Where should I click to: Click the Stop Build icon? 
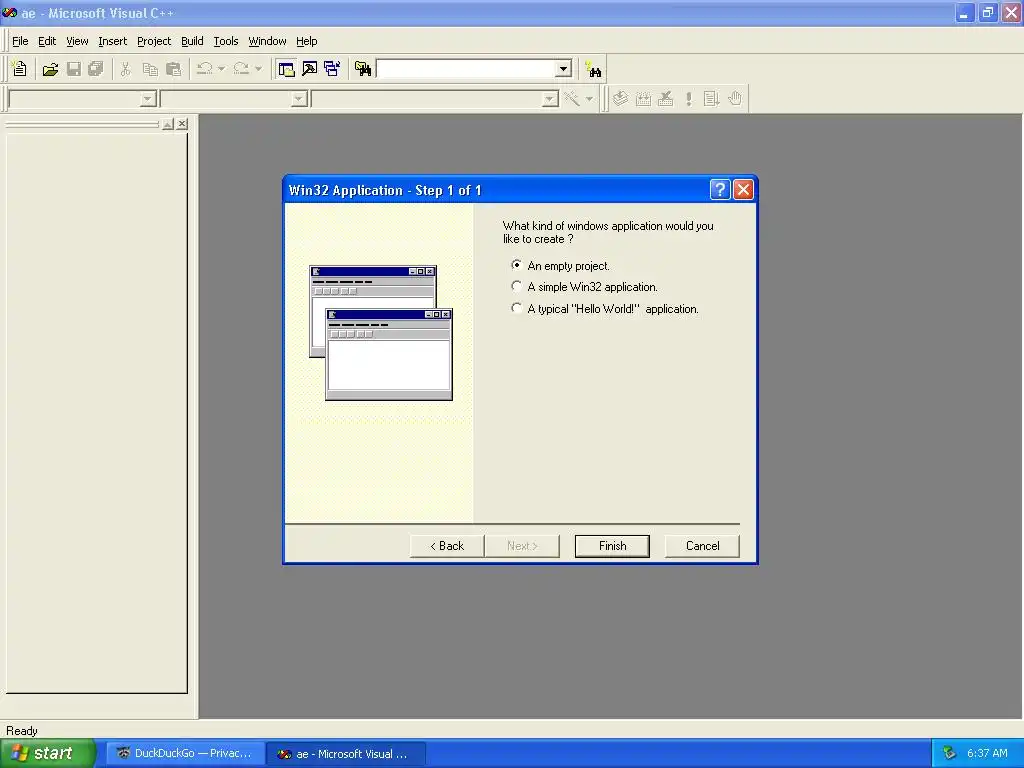665,99
